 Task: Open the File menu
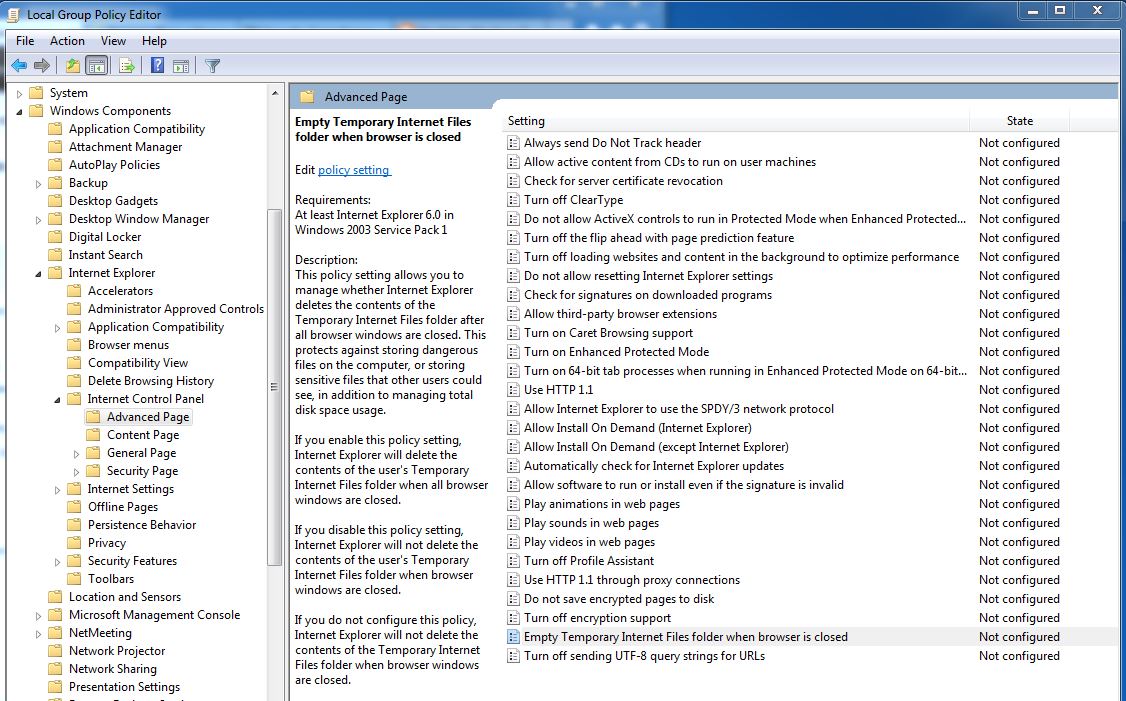pos(25,41)
